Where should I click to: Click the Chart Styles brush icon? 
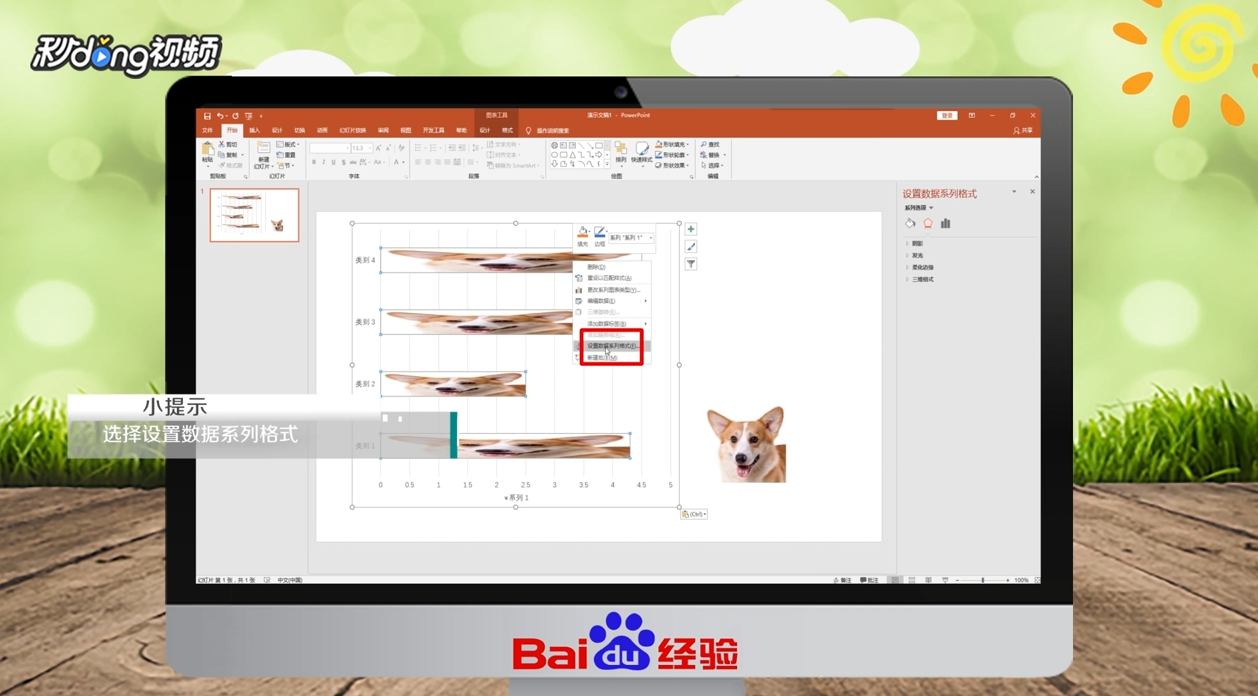pyautogui.click(x=691, y=247)
